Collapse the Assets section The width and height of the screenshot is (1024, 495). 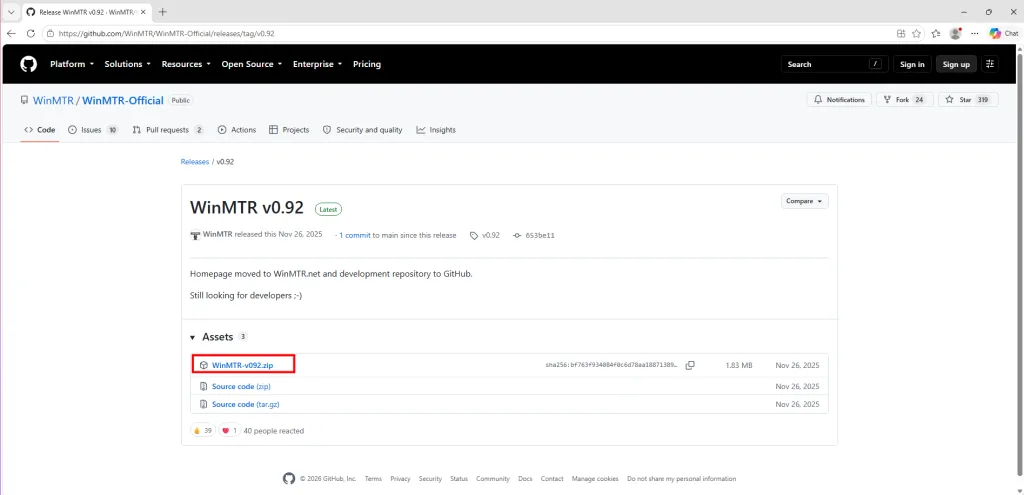(193, 338)
